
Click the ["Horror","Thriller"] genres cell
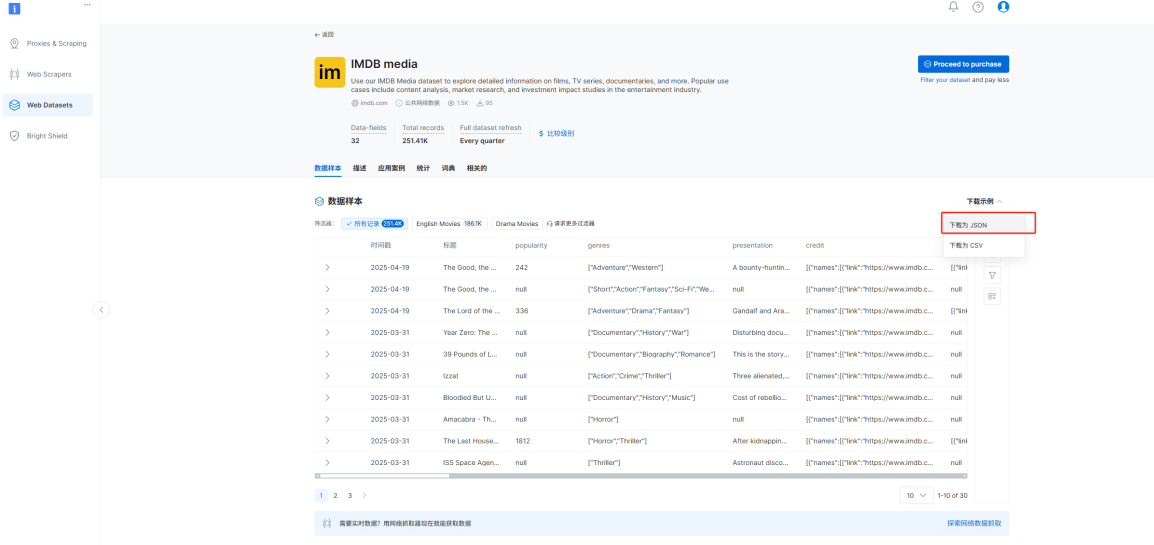coord(617,441)
